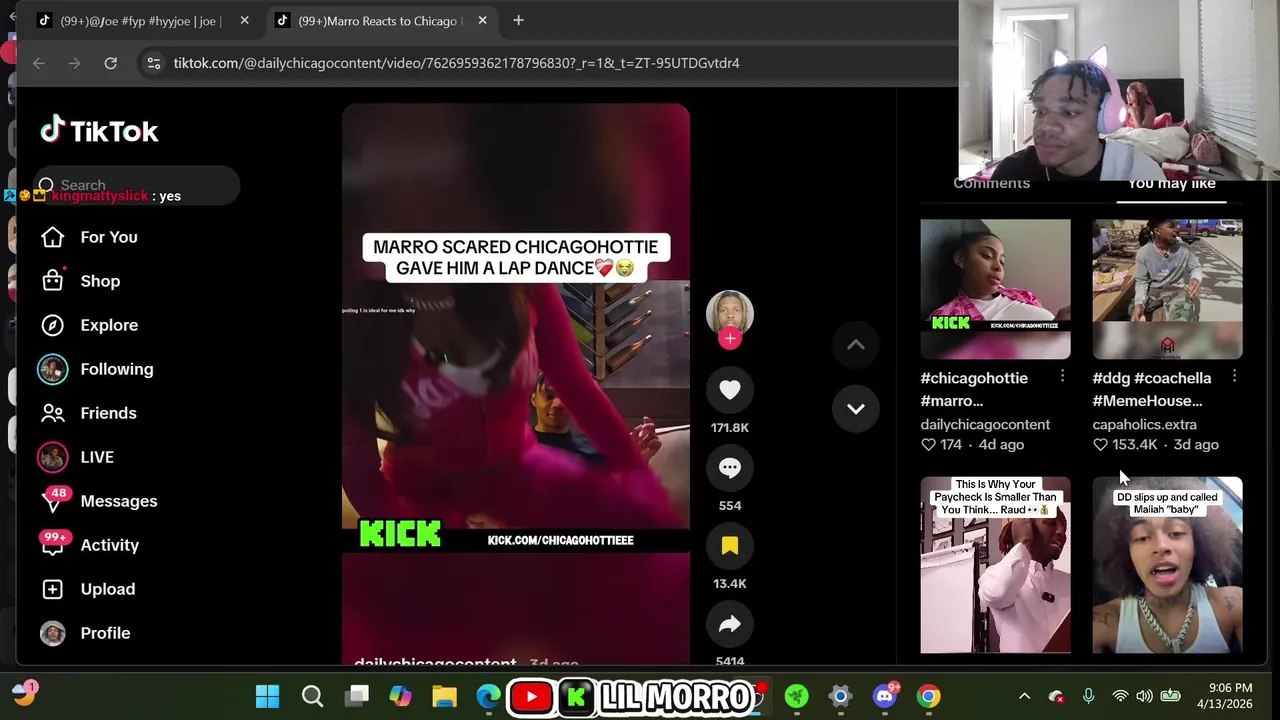Open Task View on the taskbar

pyautogui.click(x=357, y=697)
